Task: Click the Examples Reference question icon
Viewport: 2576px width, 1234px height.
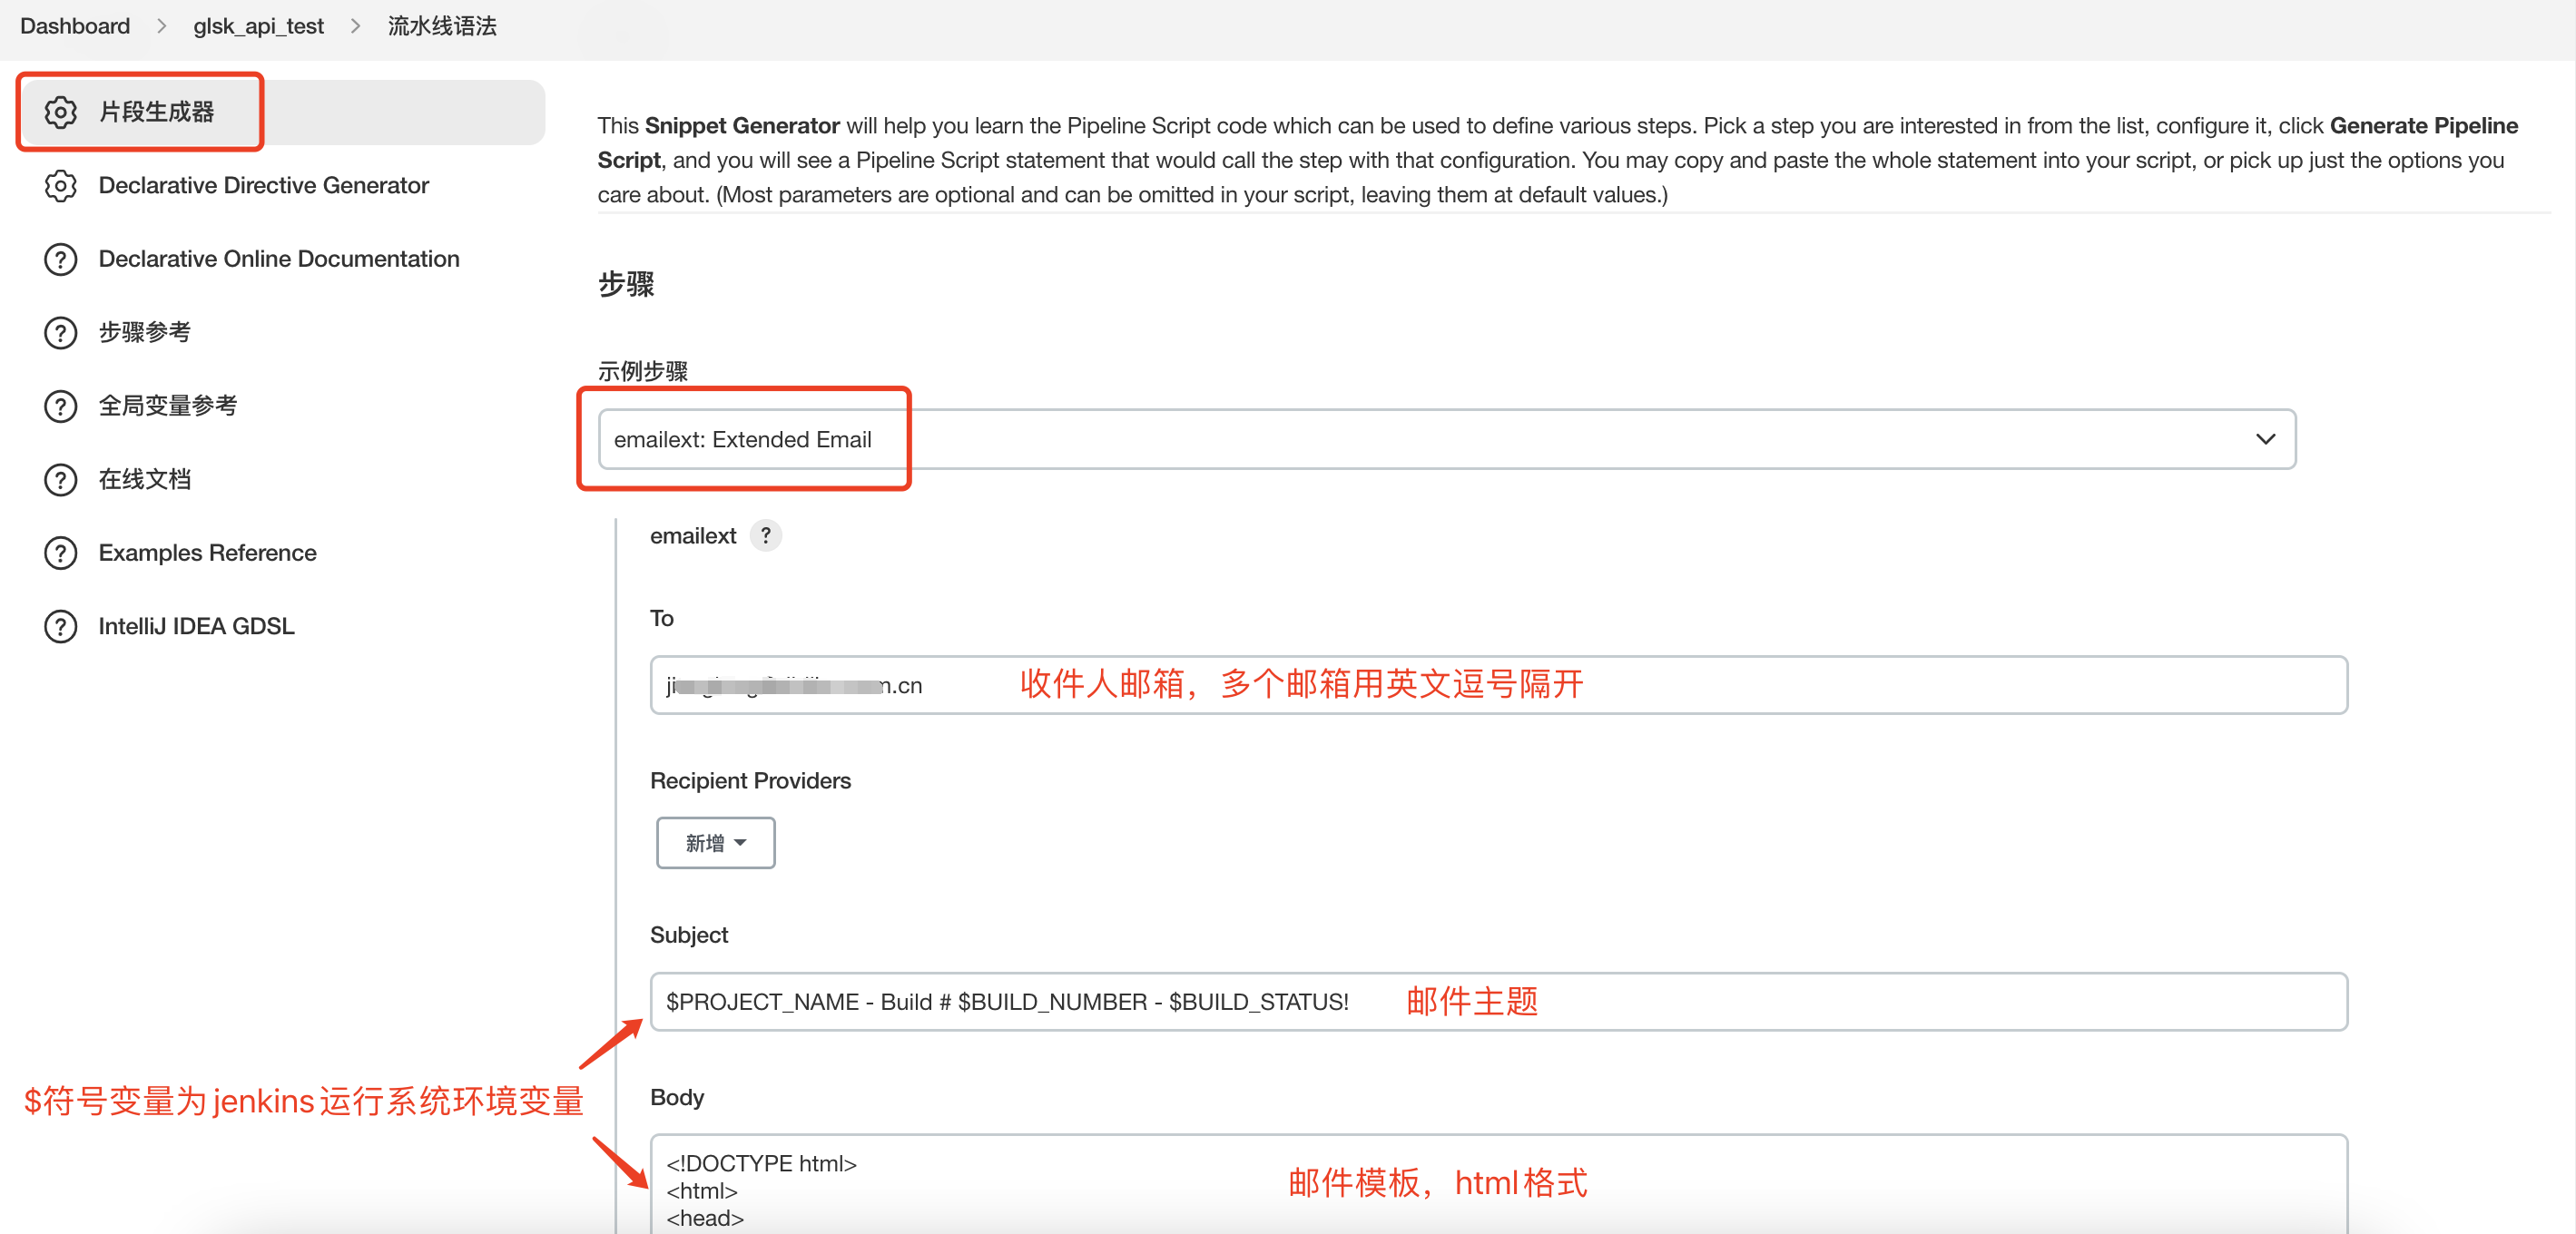Action: [61, 553]
